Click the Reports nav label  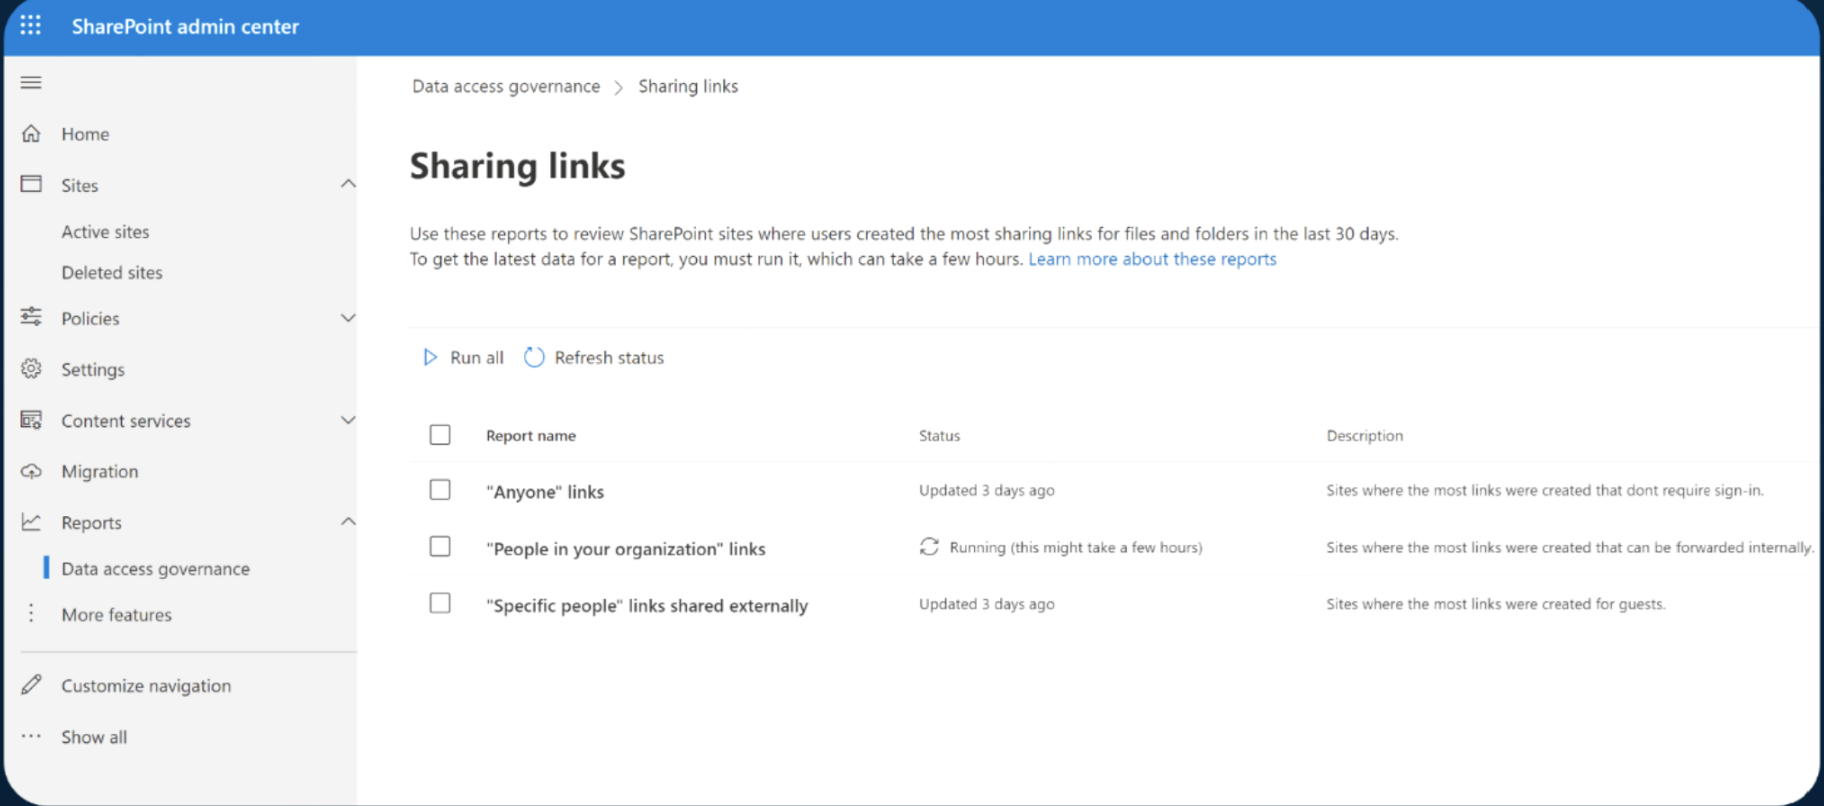click(x=91, y=523)
